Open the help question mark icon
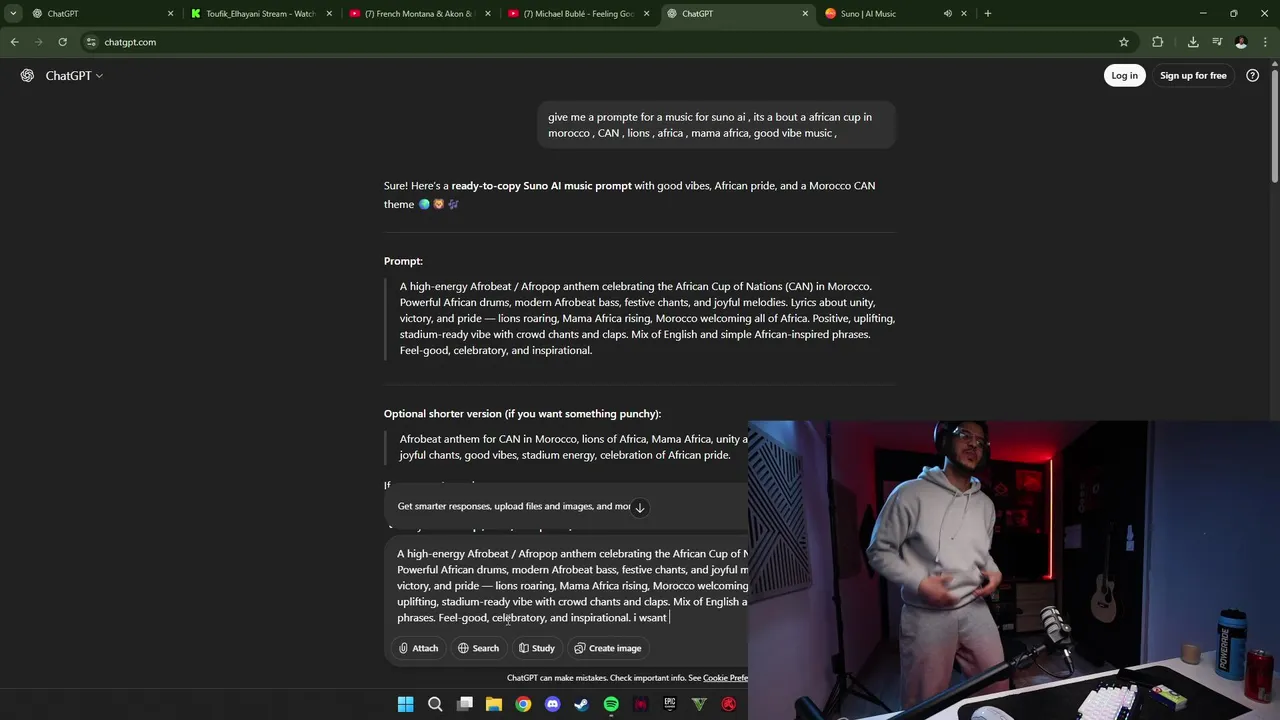The height and width of the screenshot is (720, 1280). [x=1252, y=75]
